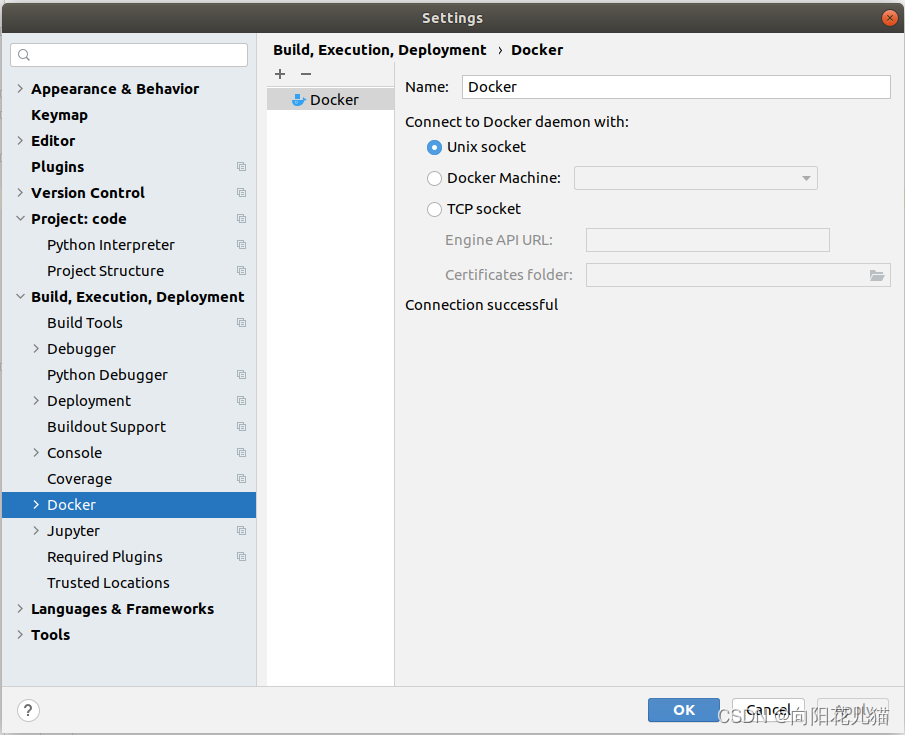Select the Docker Machine radio button

tap(435, 178)
